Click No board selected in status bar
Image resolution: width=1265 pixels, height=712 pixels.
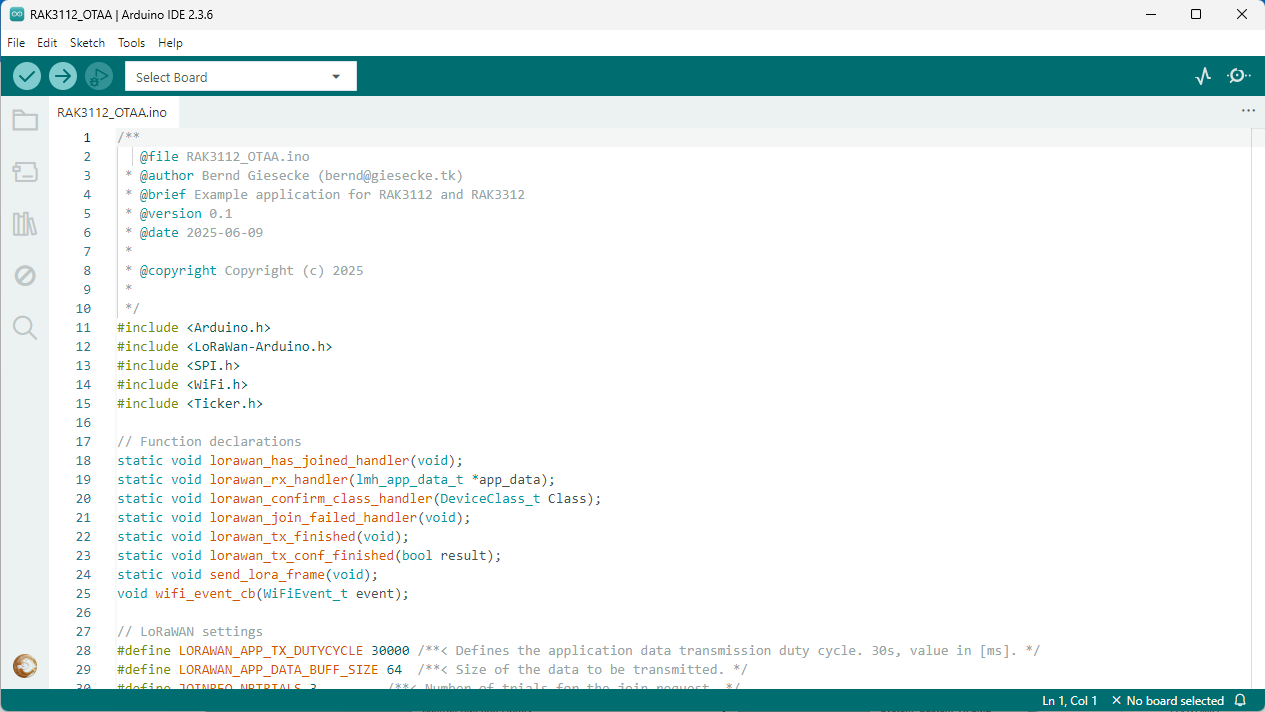point(1168,701)
